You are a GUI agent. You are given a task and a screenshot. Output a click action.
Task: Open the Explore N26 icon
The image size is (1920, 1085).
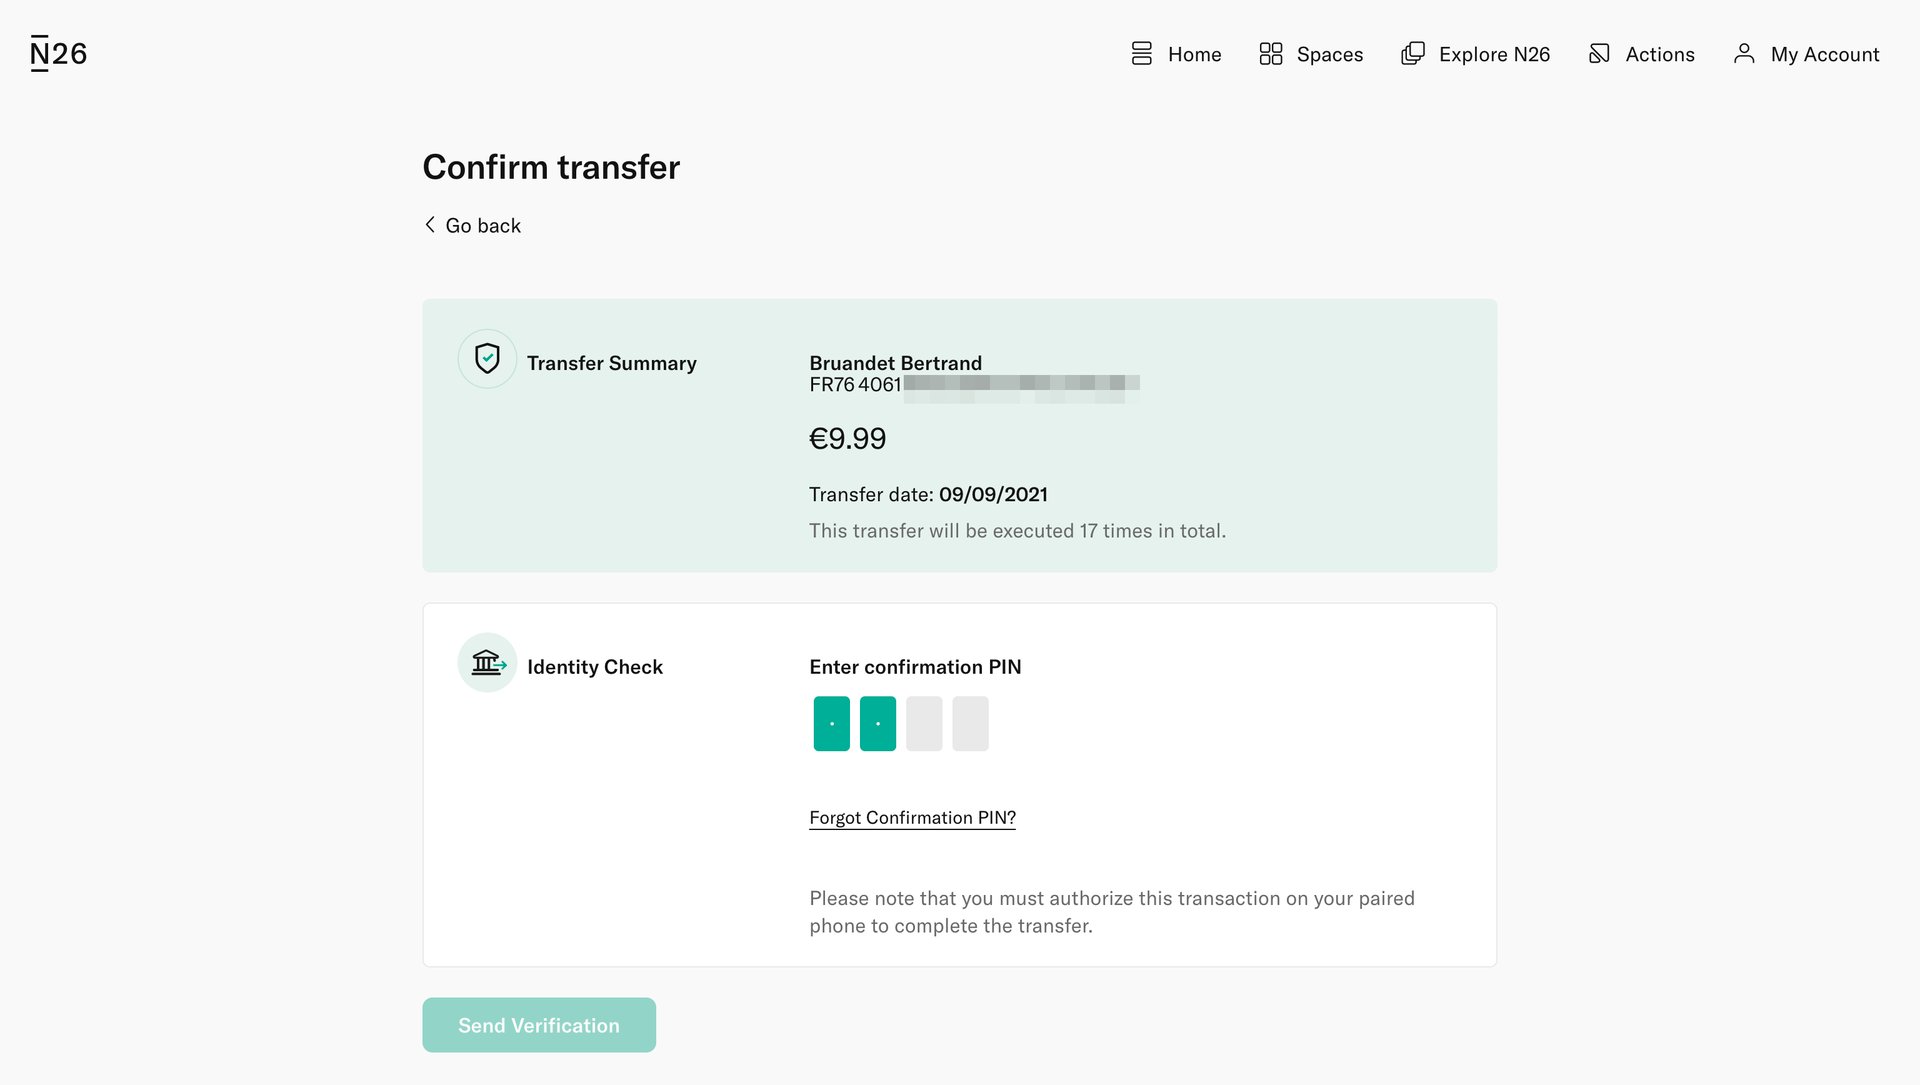click(x=1412, y=54)
